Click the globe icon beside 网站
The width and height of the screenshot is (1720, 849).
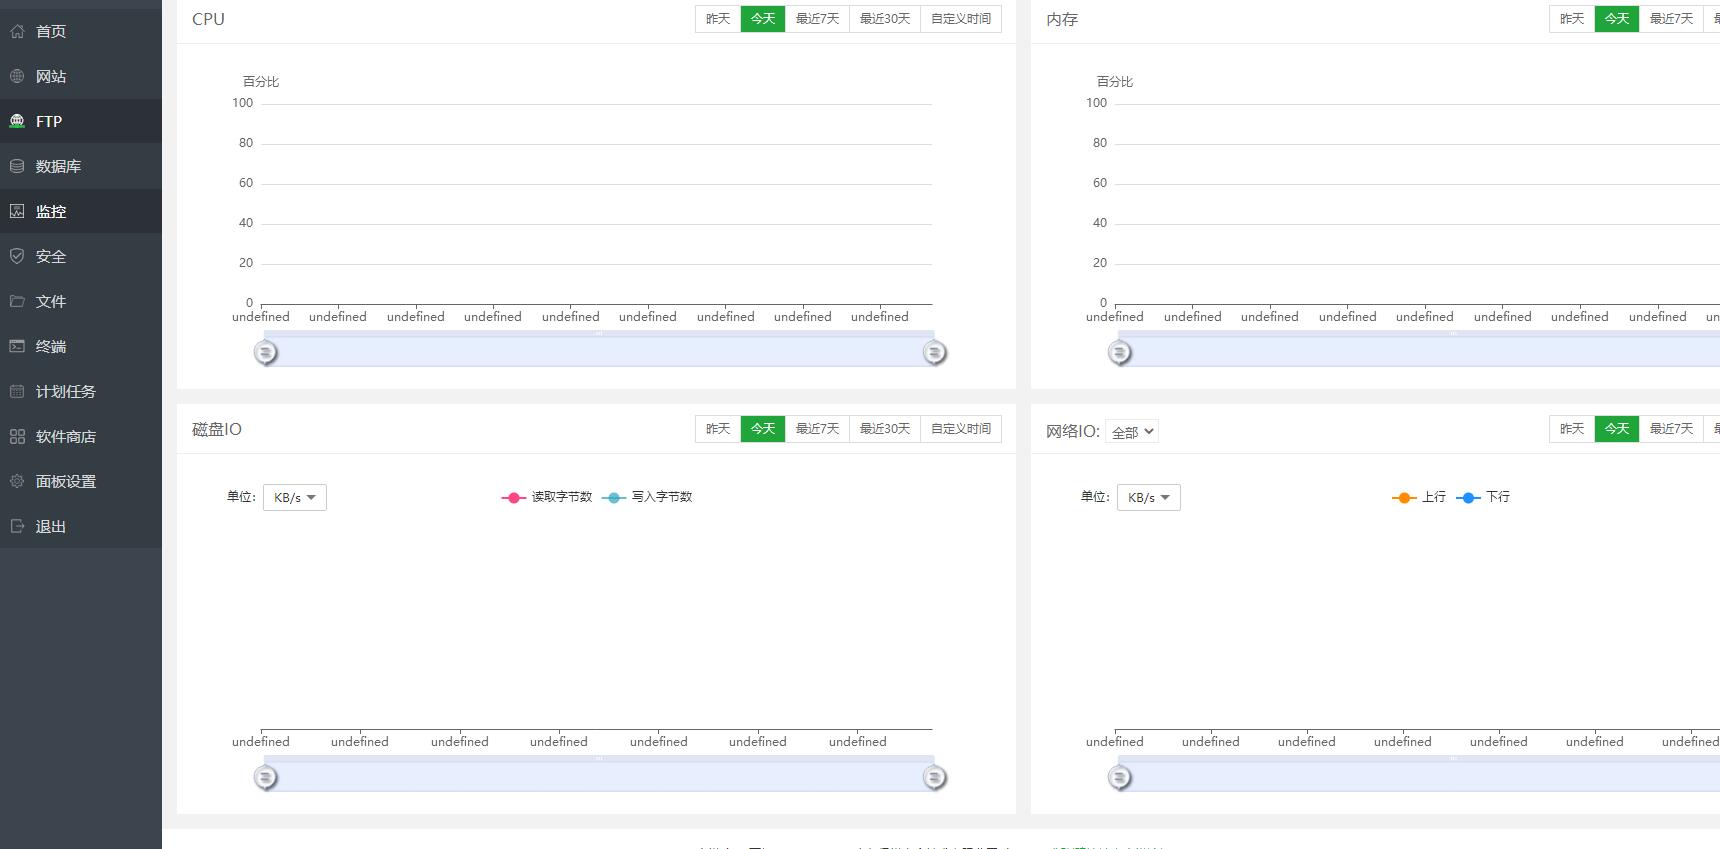coord(17,76)
